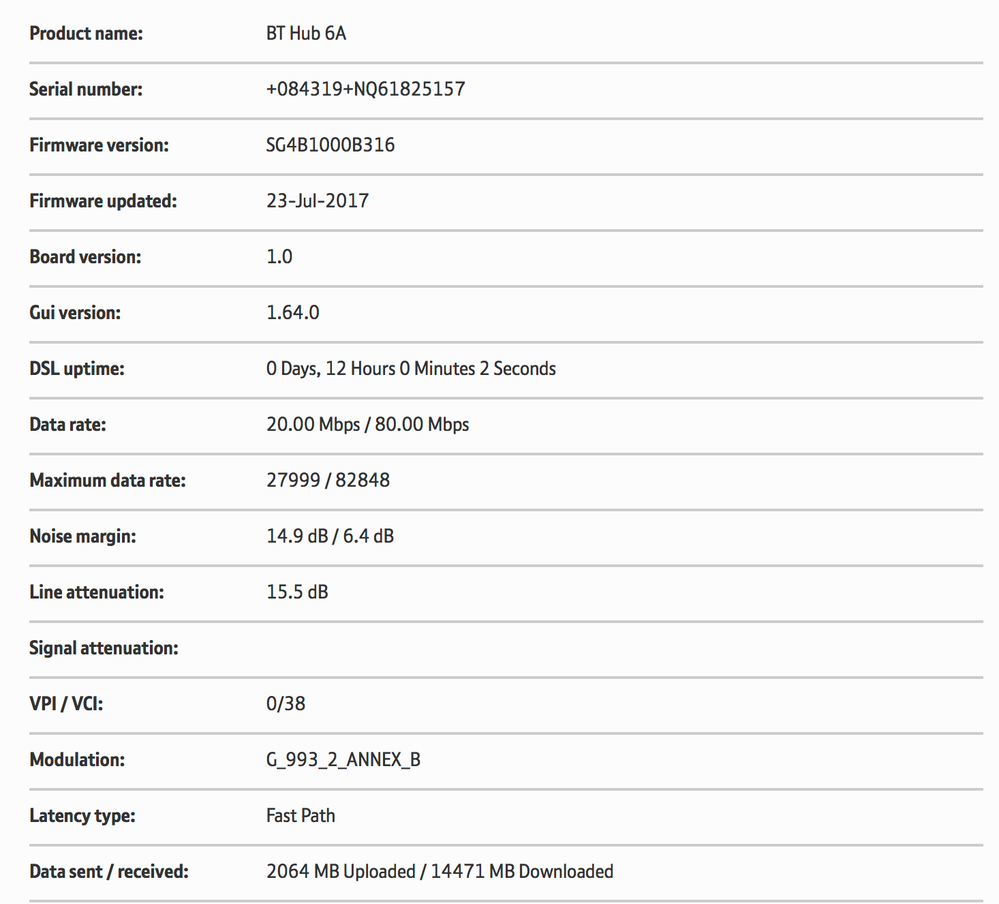Screen dimensions: 999x904
Task: Click the data uploaded / downloaded value
Action: pos(440,872)
